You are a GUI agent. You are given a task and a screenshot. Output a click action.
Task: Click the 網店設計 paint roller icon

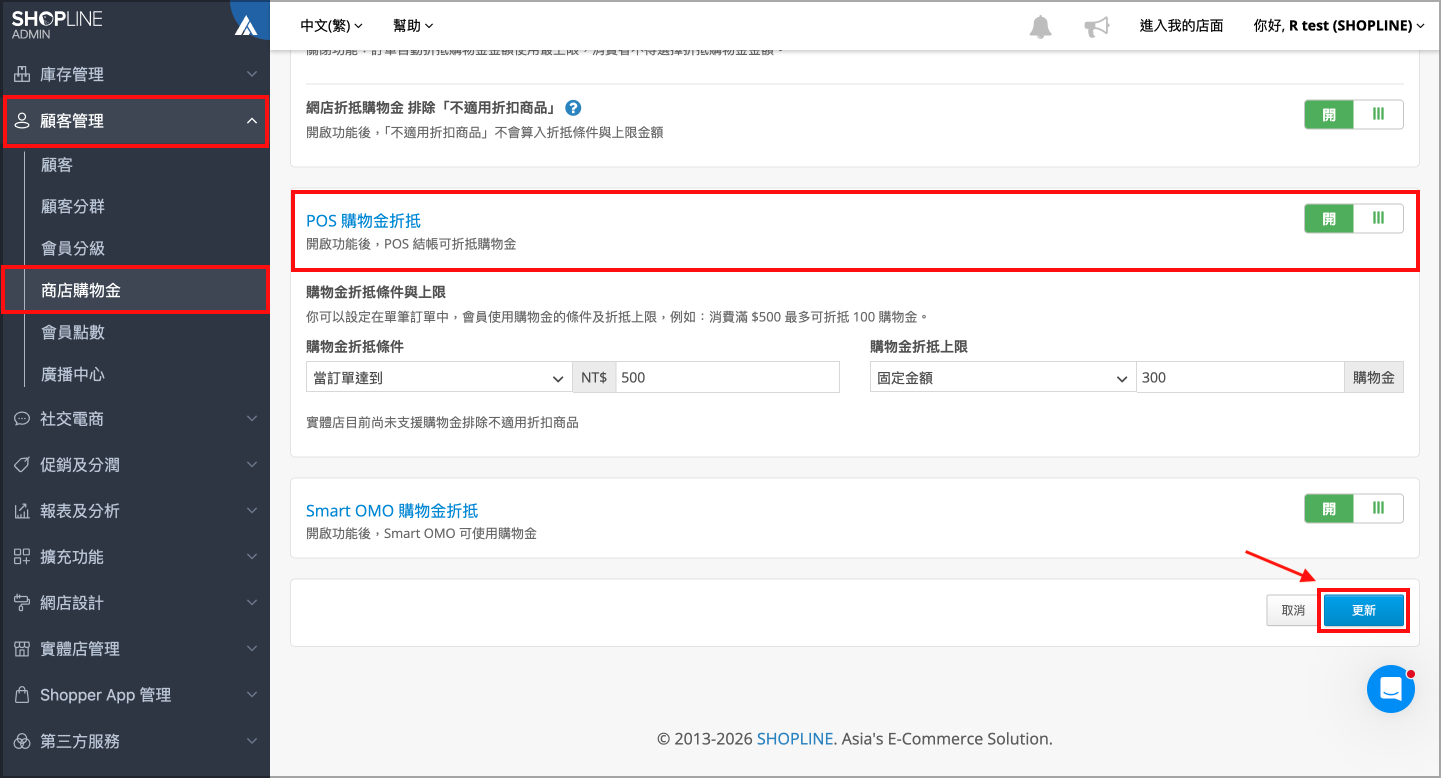click(22, 603)
